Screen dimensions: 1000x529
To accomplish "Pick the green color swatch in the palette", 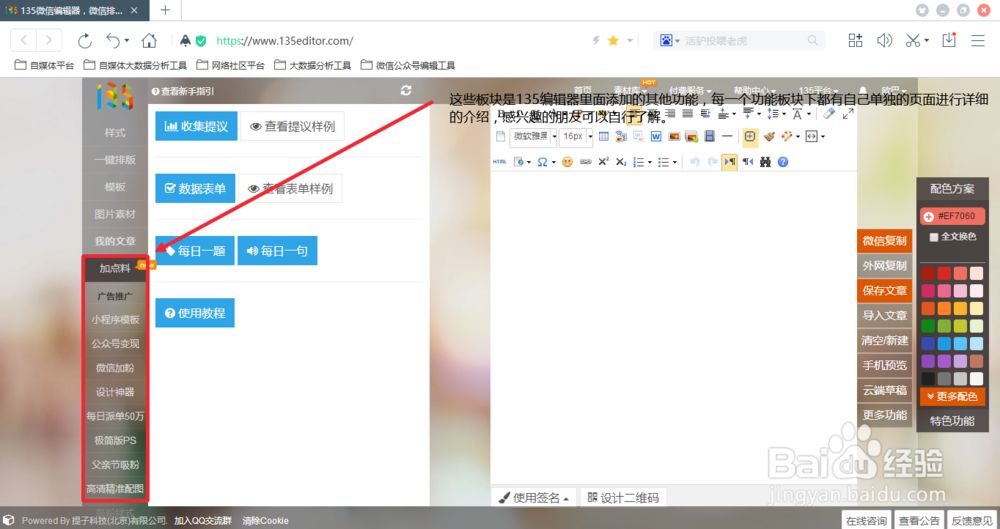I will [928, 326].
